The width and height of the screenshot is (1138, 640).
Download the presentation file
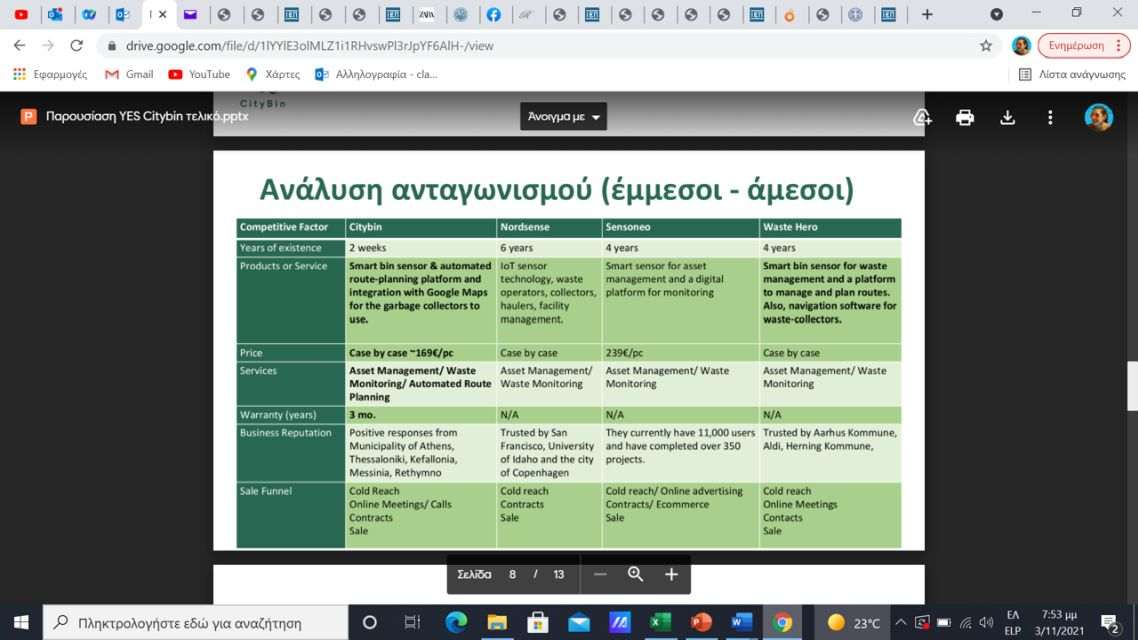coord(1008,117)
